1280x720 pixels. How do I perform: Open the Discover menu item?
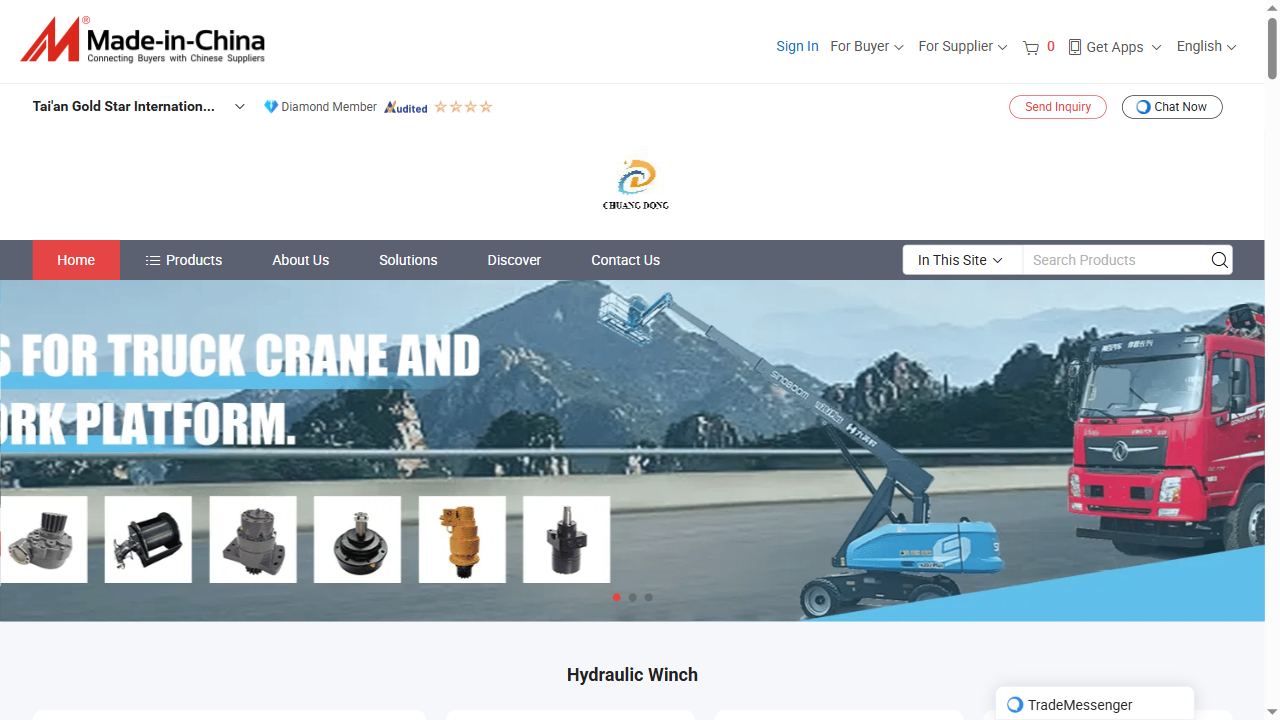tap(514, 260)
